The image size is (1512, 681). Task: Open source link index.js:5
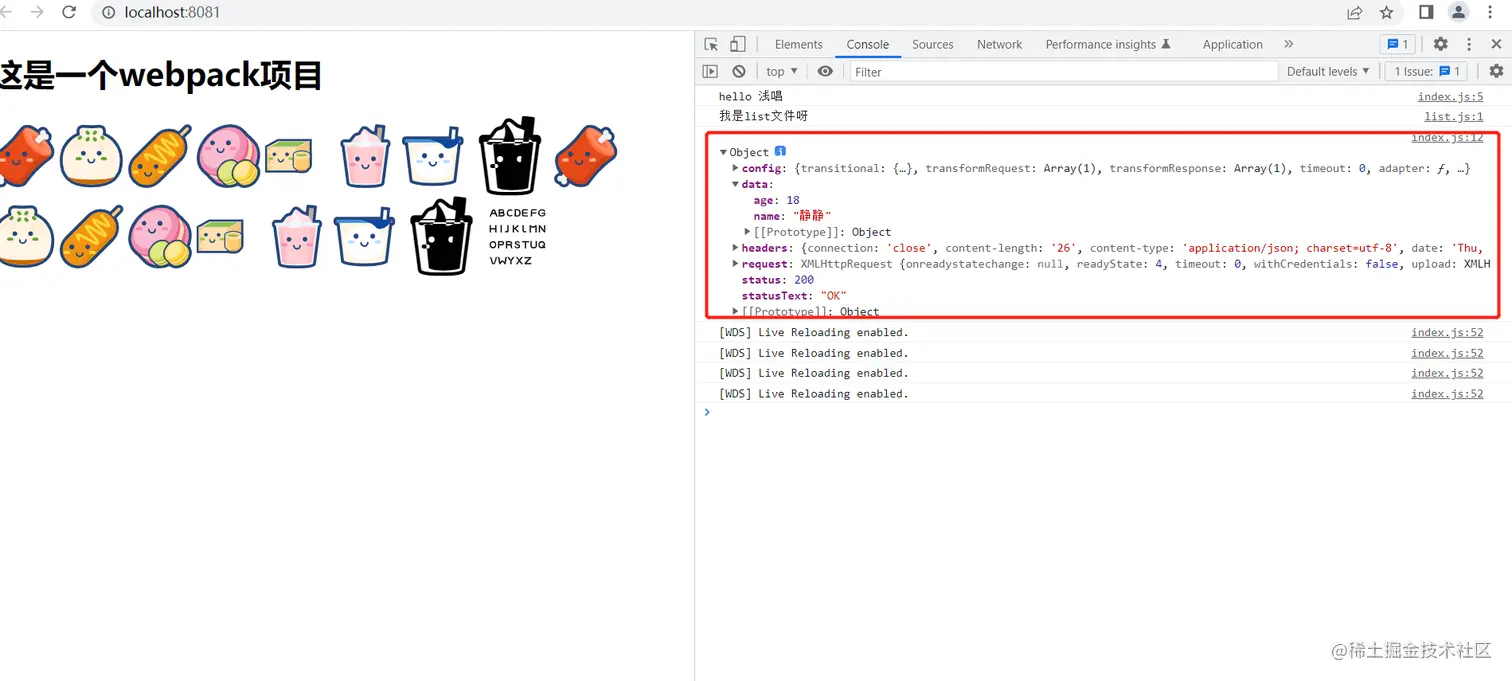click(1450, 97)
